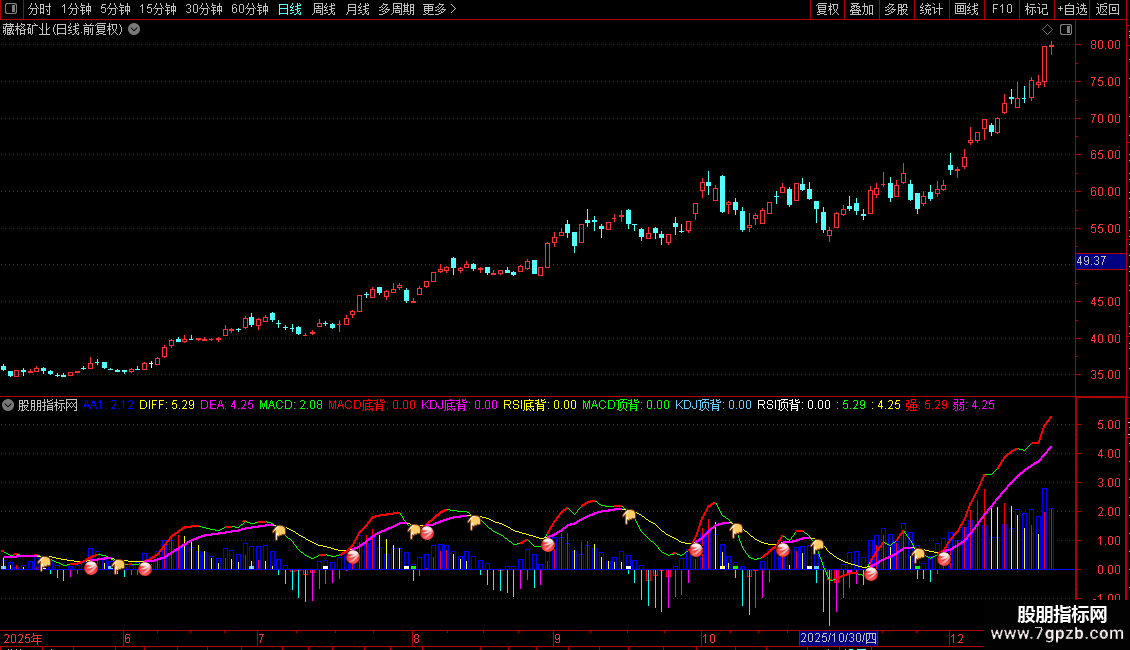Click the 标记 mark button
Viewport: 1130px width, 650px height.
pos(1036,9)
